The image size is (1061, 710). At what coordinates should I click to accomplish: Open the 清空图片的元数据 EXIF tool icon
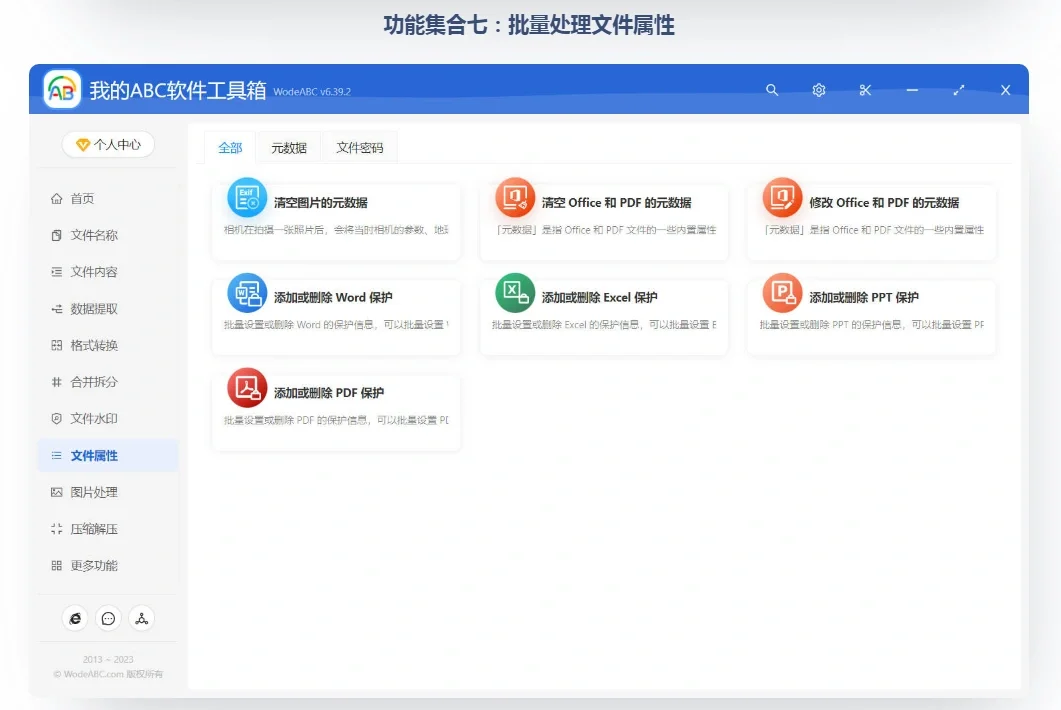point(246,197)
